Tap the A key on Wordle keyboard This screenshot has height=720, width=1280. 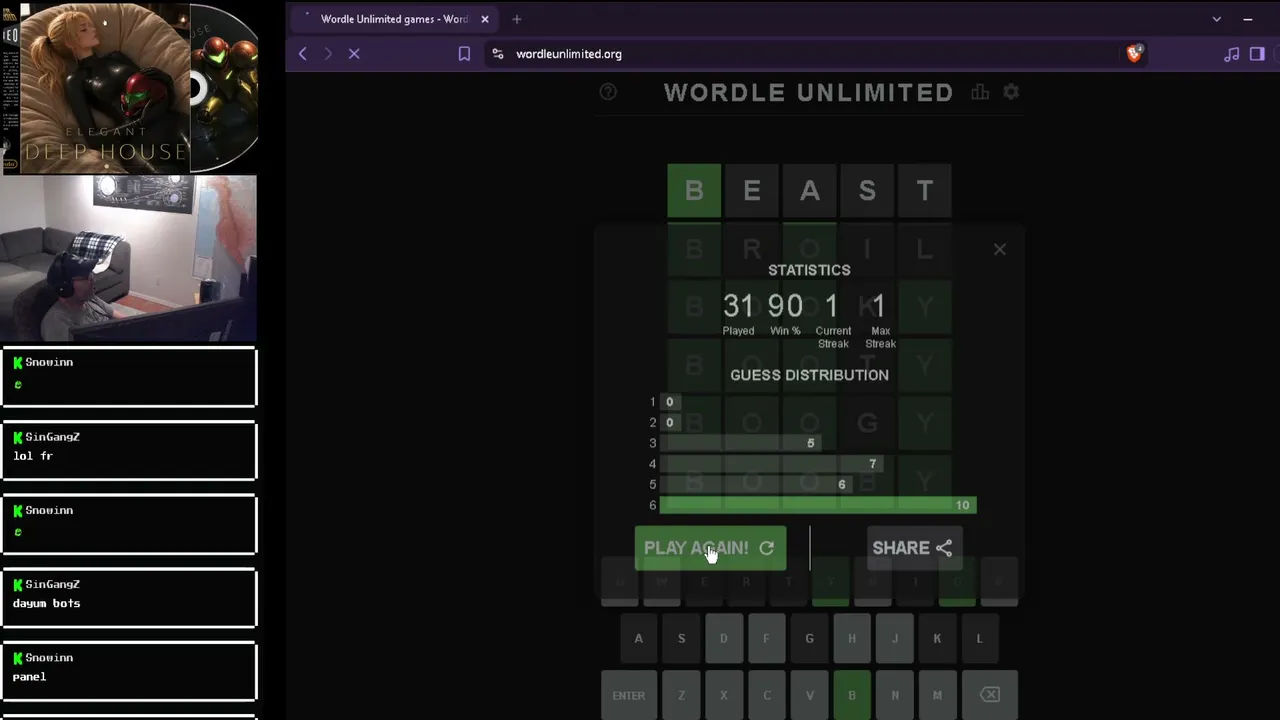click(639, 638)
